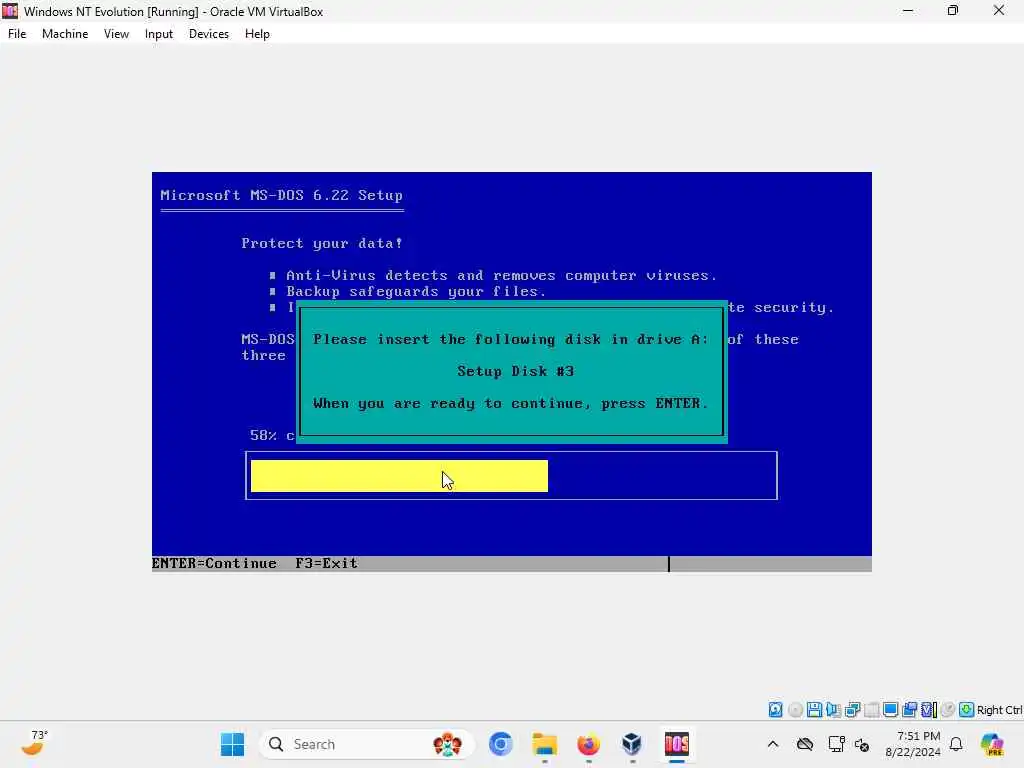Open network settings from tray icon

click(x=836, y=744)
